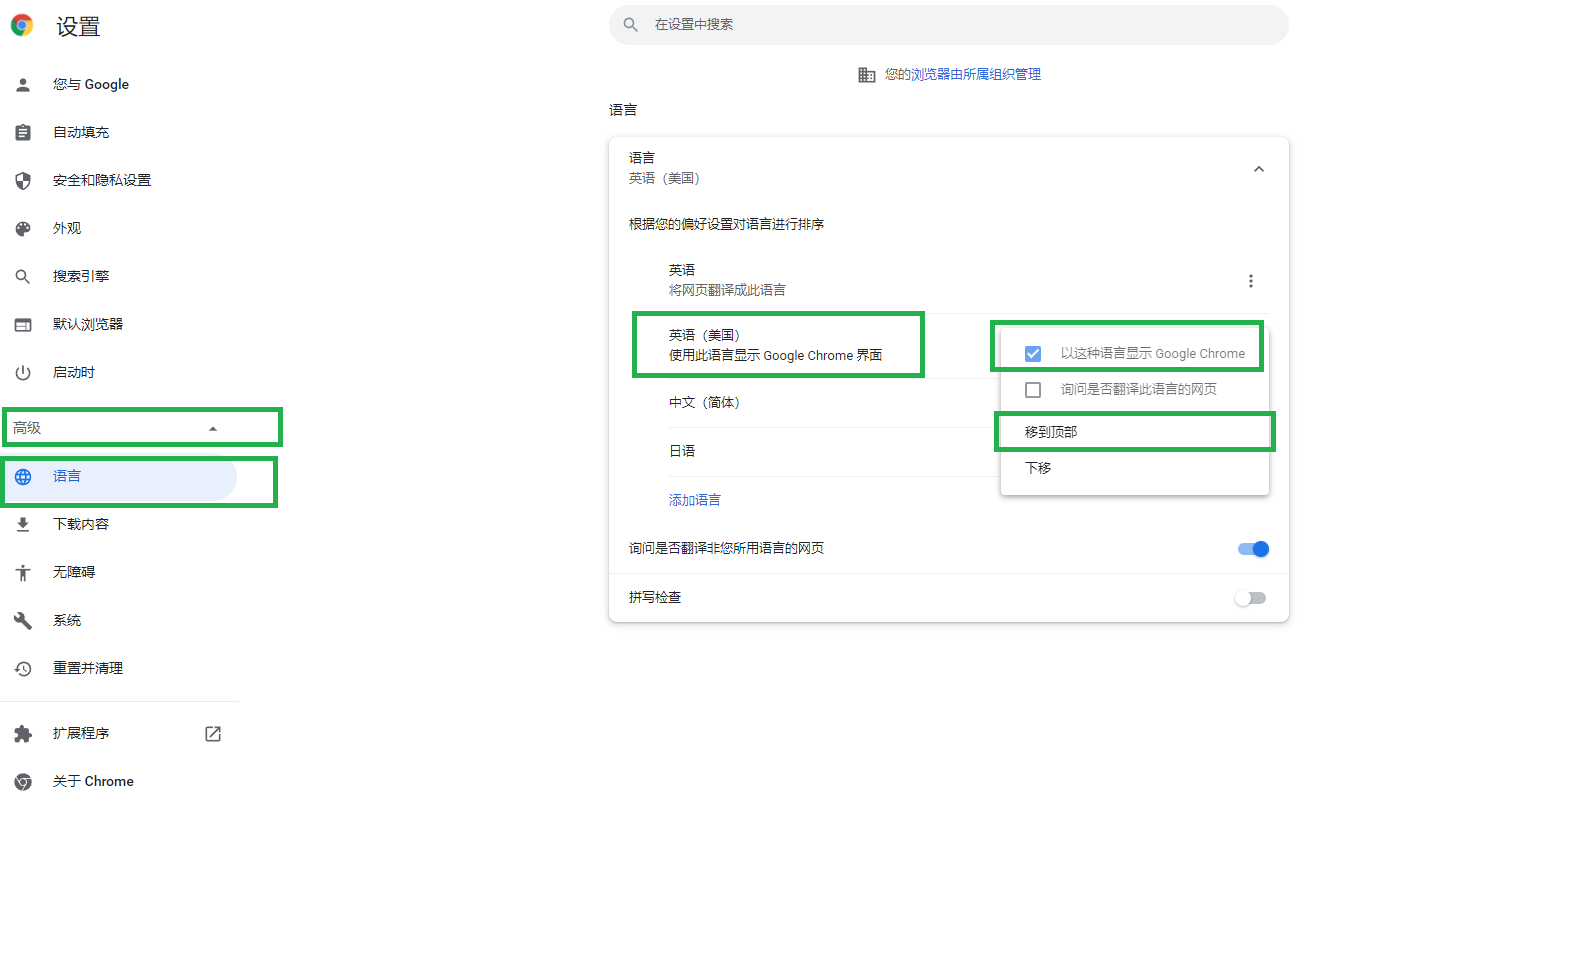Viewport: 1590px width, 953px height.
Task: Focus the 在设置中搜索 search field
Action: 948,25
